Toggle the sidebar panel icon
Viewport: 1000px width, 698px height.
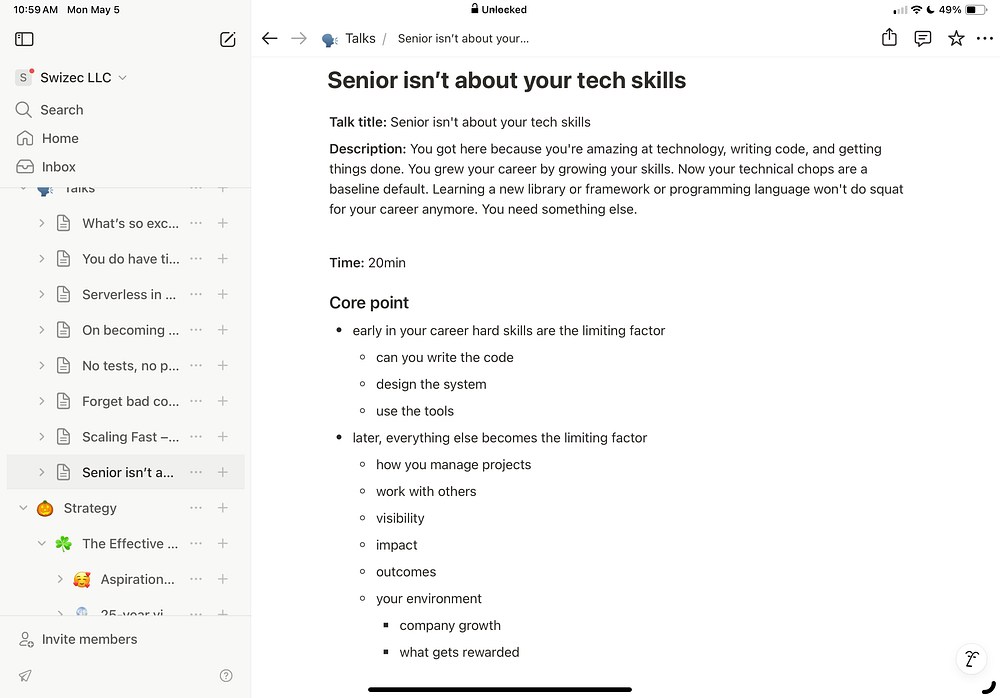pyautogui.click(x=24, y=39)
